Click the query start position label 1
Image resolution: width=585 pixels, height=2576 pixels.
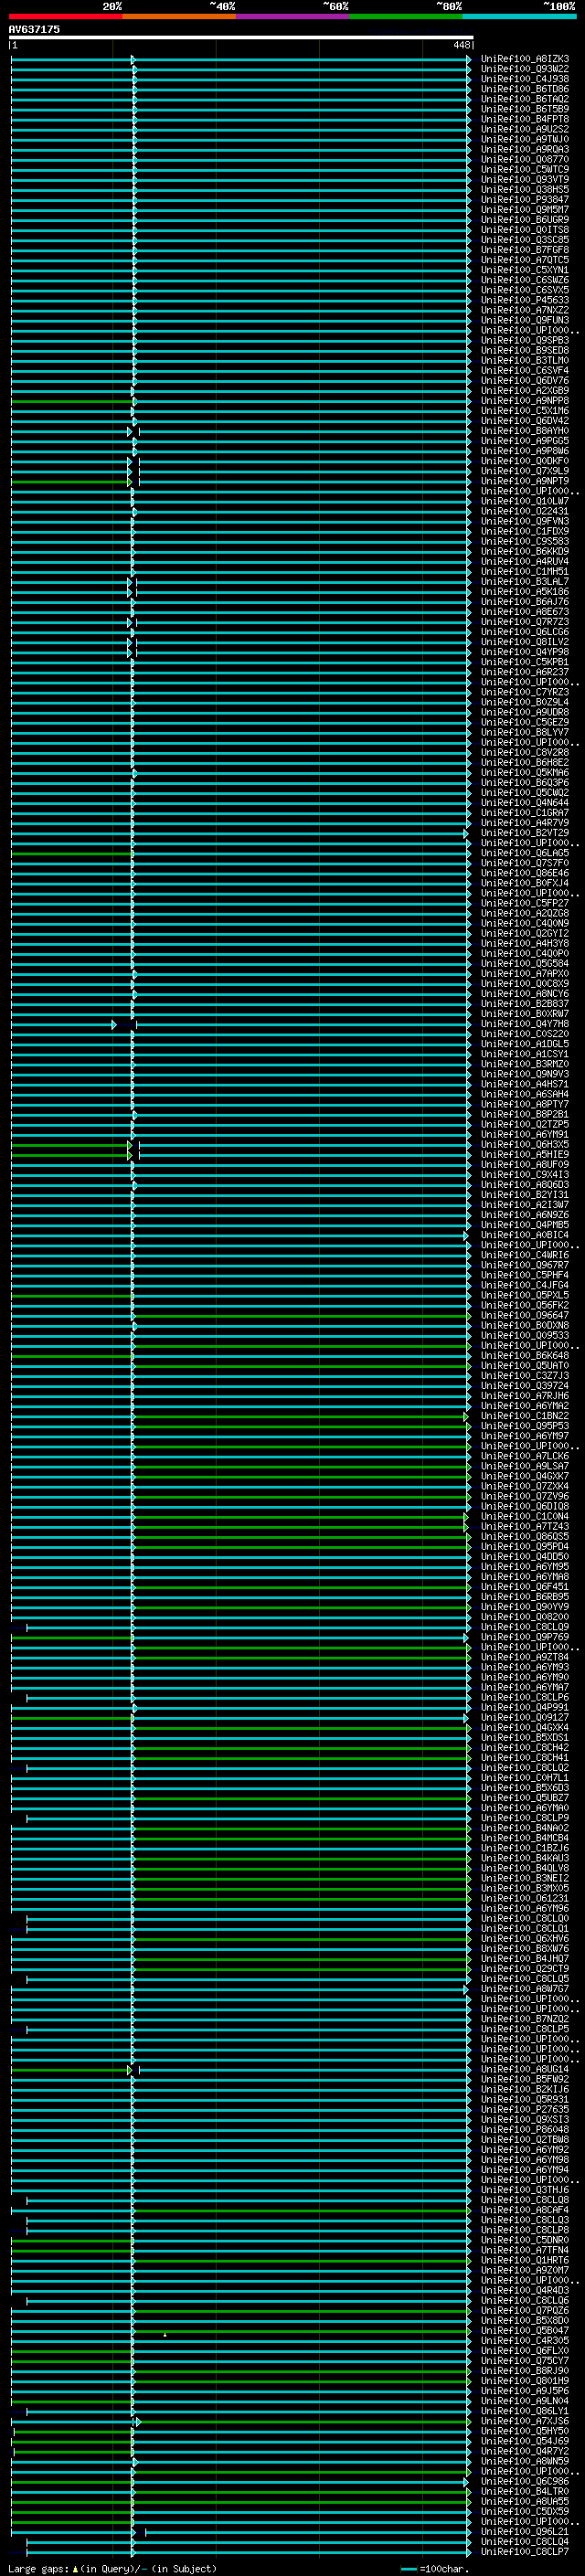pos(15,45)
